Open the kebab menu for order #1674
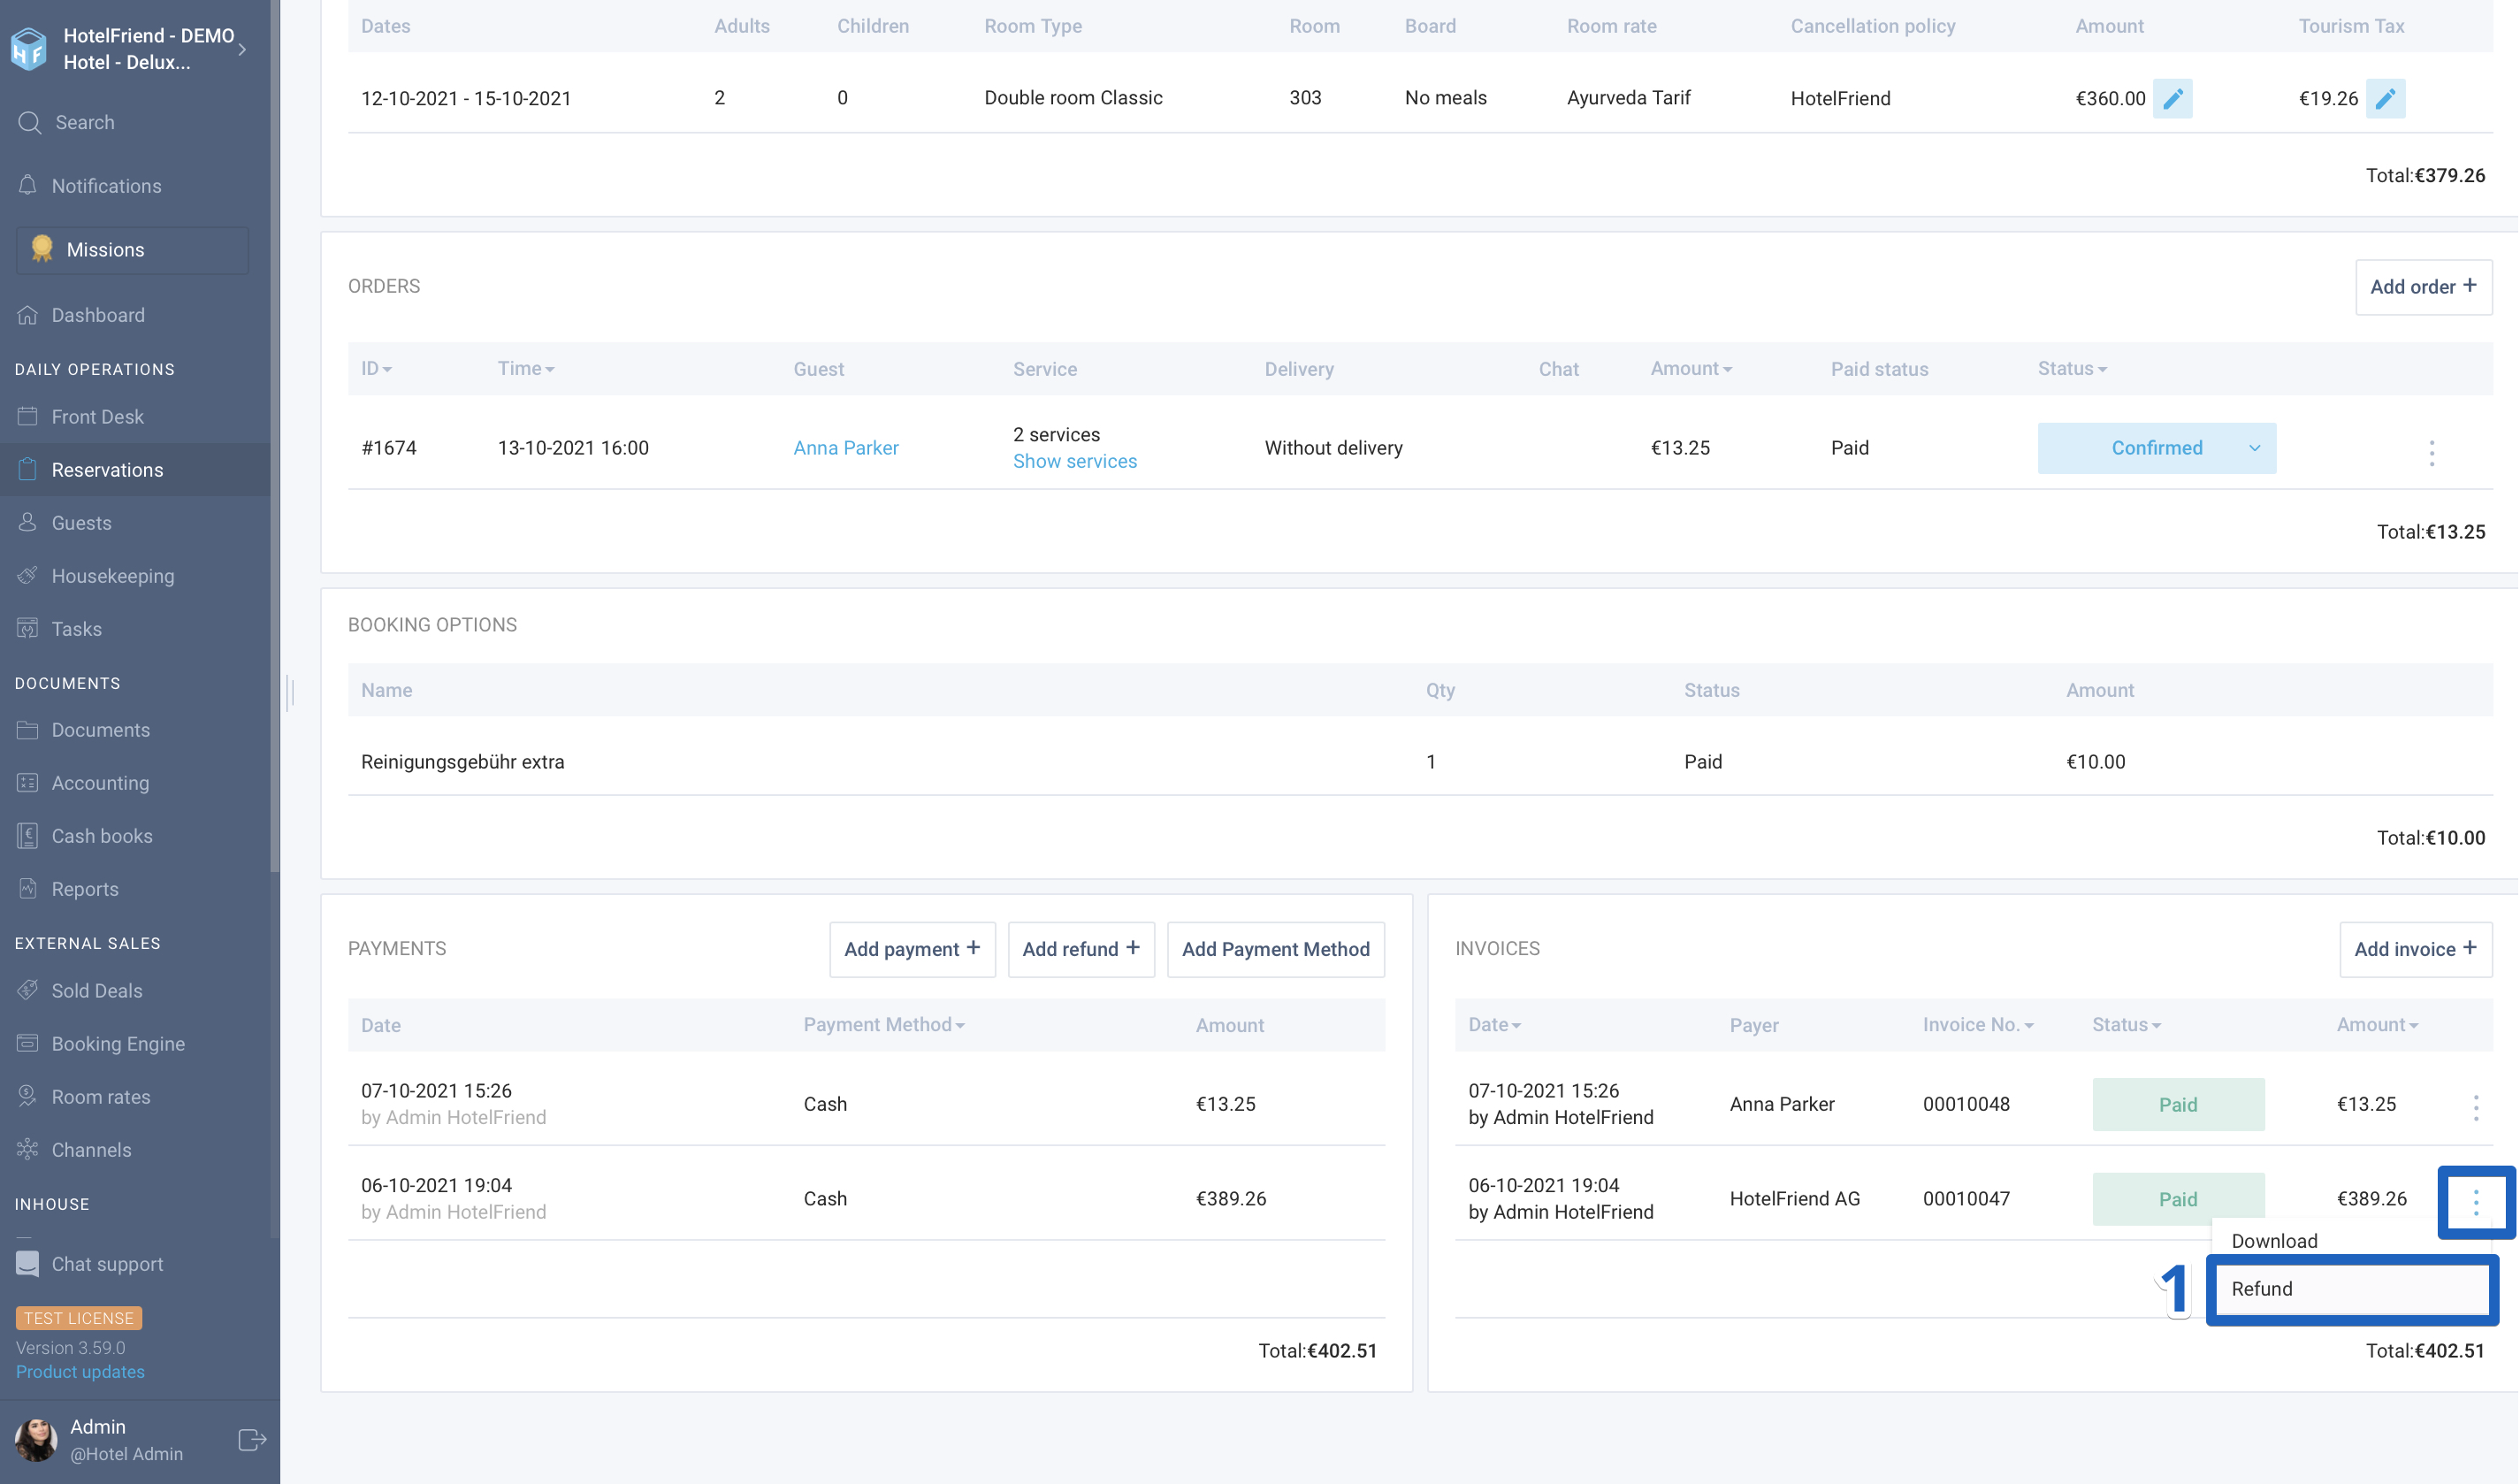Image resolution: width=2520 pixels, height=1484 pixels. pyautogui.click(x=2431, y=451)
